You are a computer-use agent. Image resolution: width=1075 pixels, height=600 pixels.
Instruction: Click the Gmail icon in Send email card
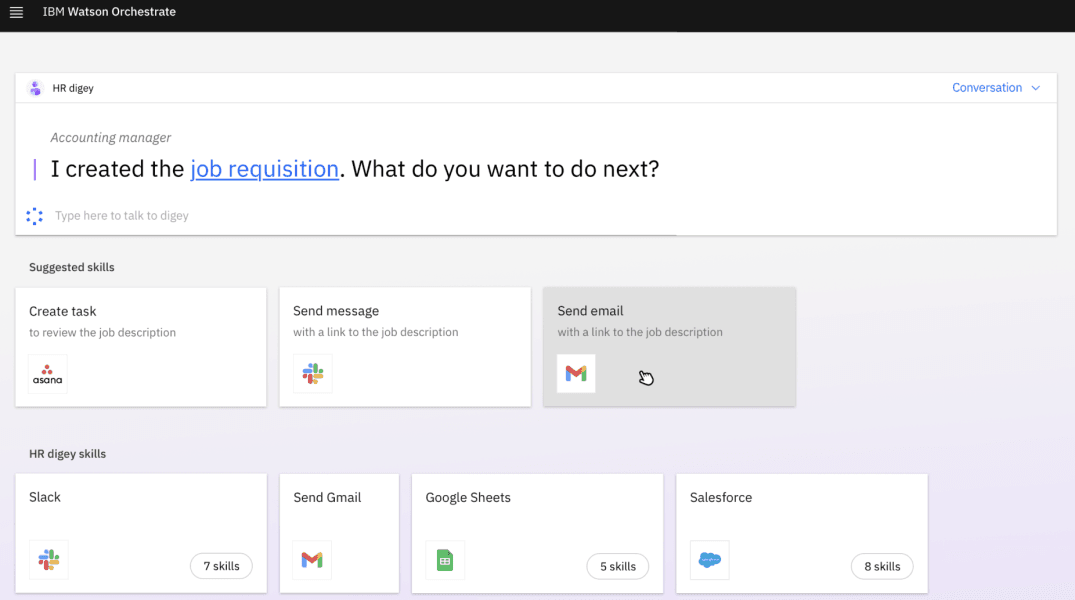click(576, 373)
